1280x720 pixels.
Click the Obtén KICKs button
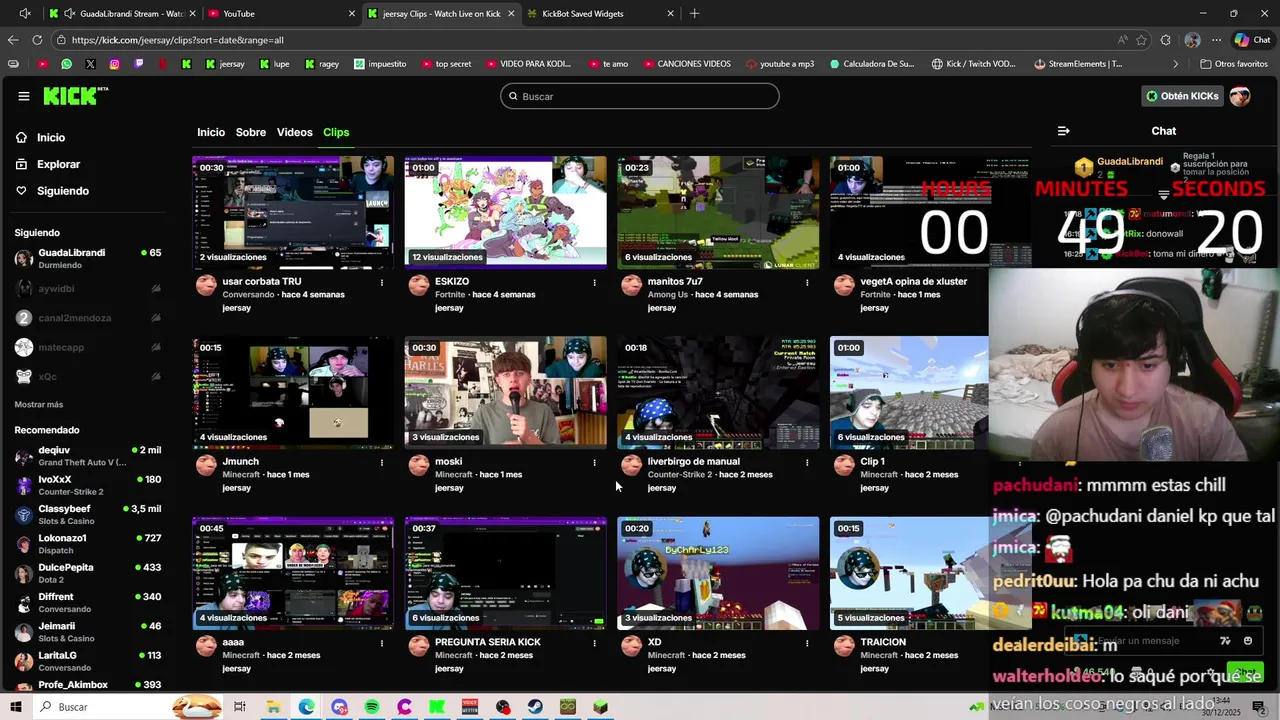1182,96
